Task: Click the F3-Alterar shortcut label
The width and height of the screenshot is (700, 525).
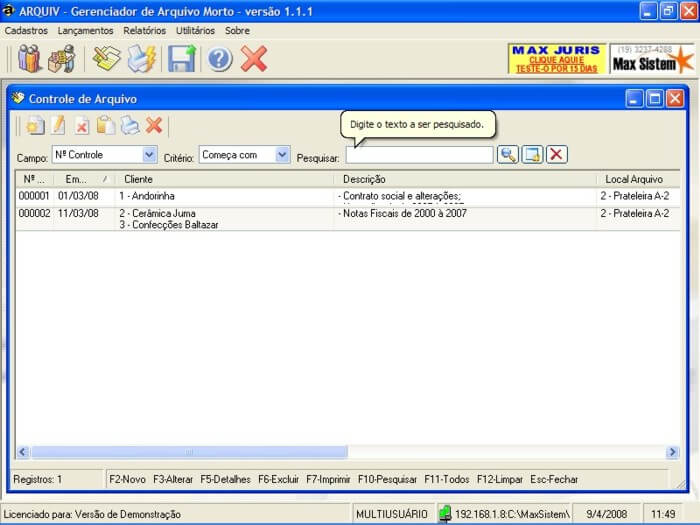Action: [173, 479]
